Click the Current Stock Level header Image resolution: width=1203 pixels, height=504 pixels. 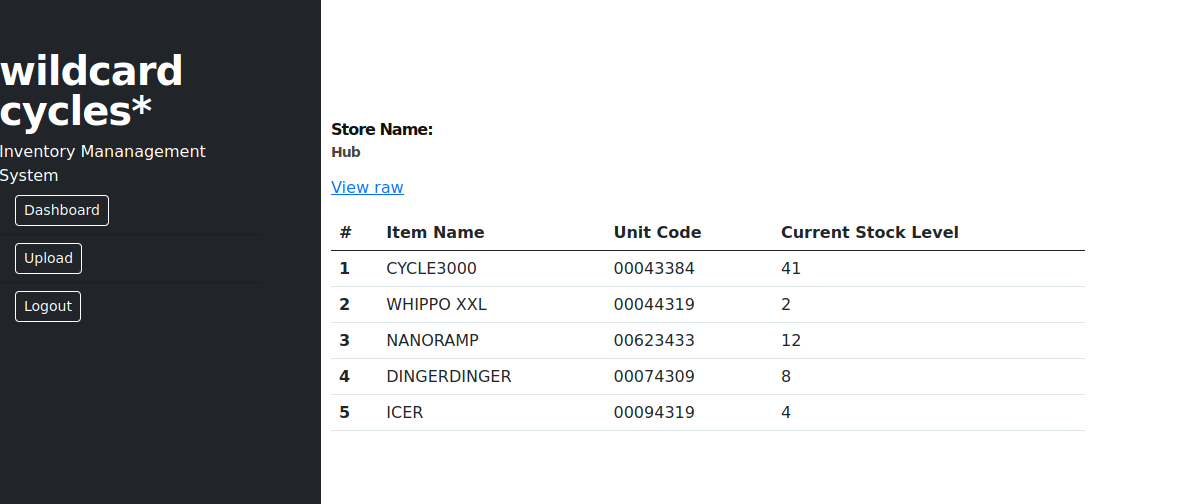click(x=869, y=232)
